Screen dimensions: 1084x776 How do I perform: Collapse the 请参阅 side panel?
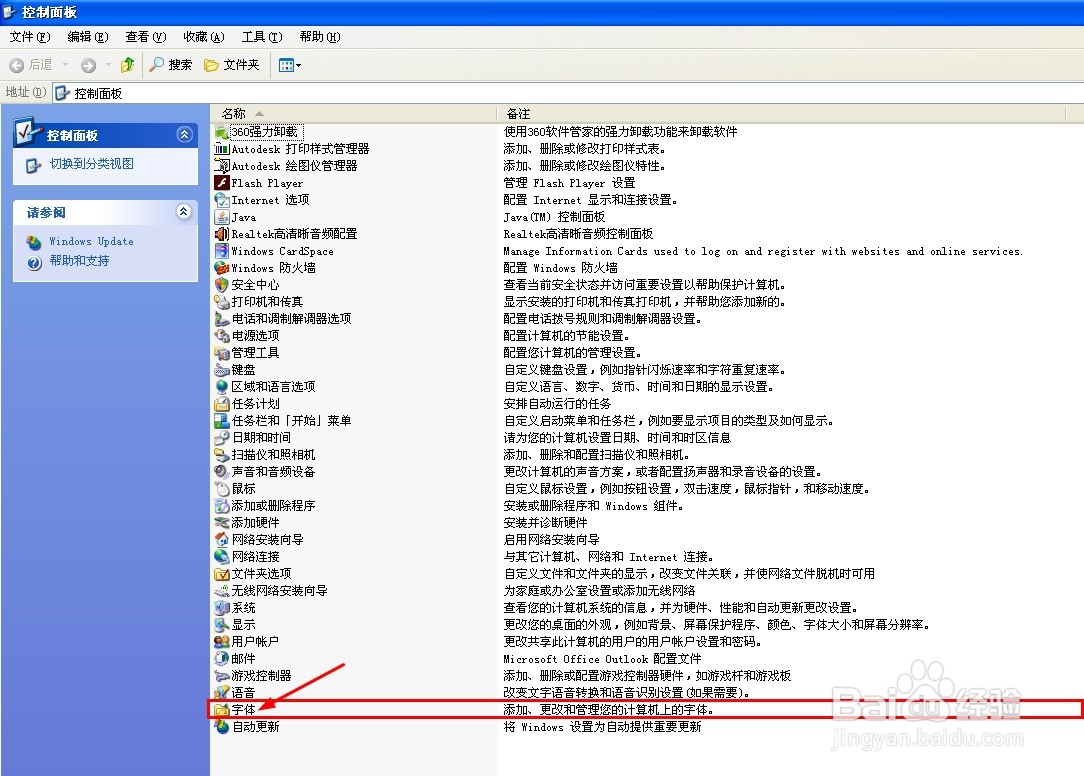tap(183, 211)
